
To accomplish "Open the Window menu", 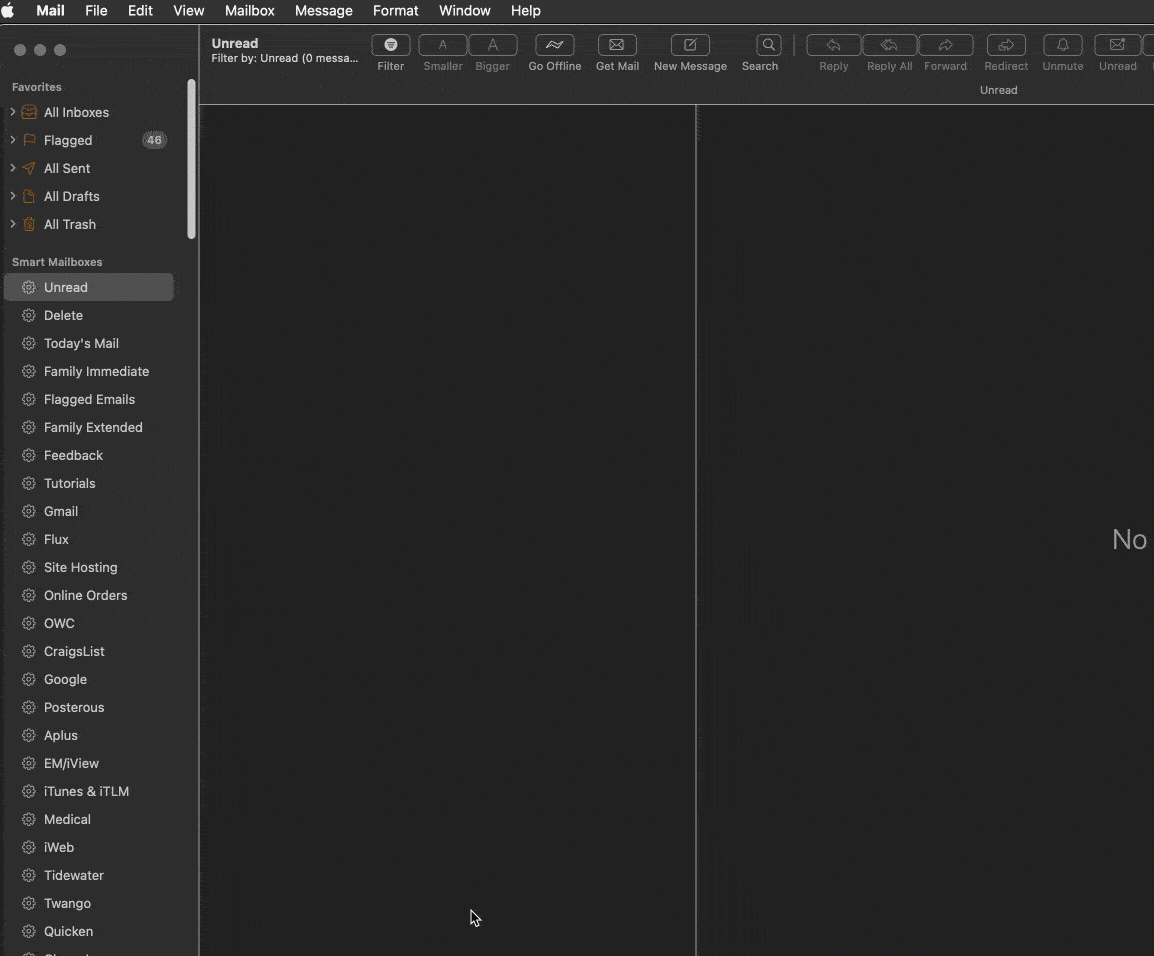I will tap(464, 11).
